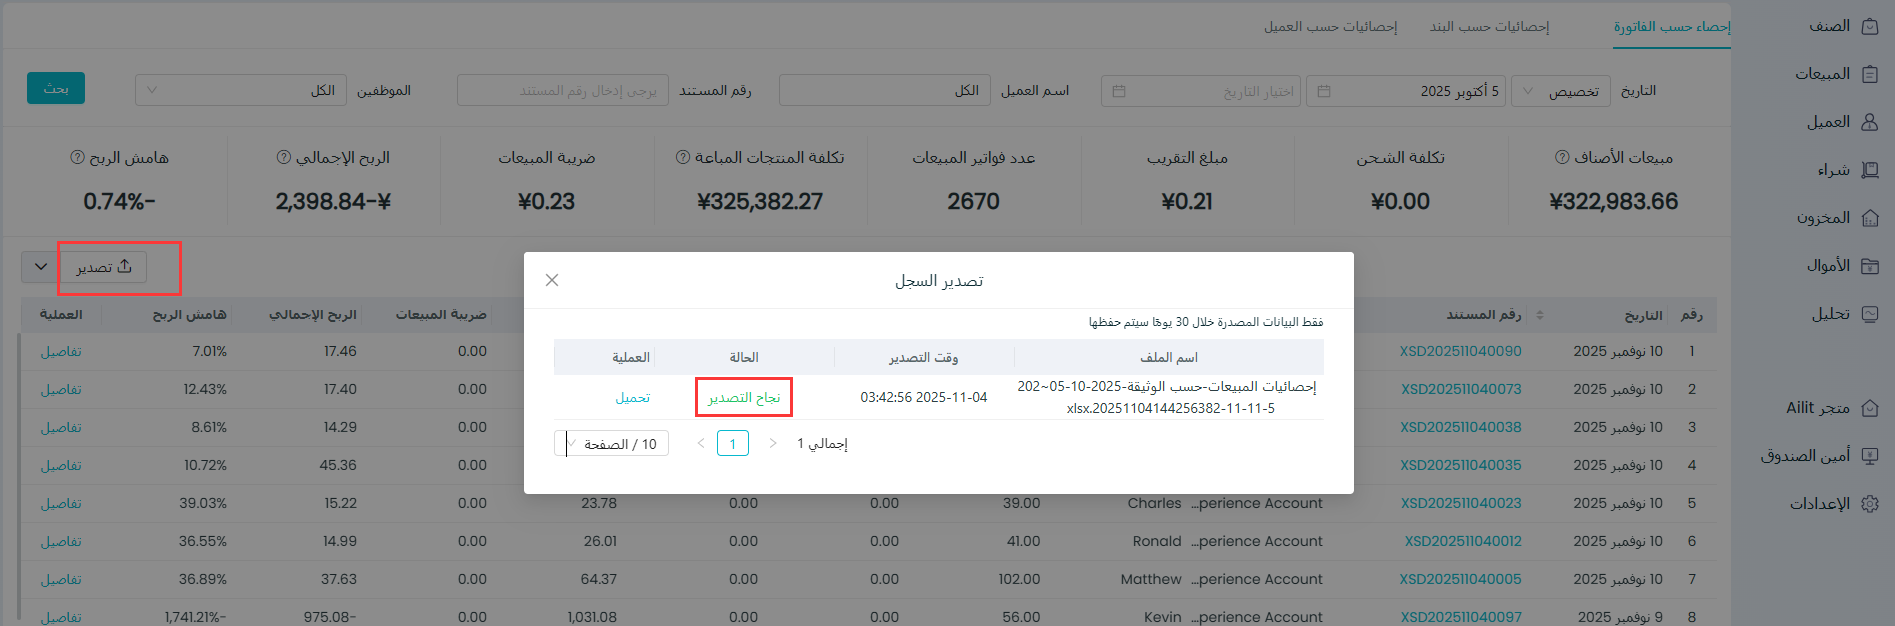Open Settings gear icon in the sidebar
1895x626 pixels.
[1869, 504]
